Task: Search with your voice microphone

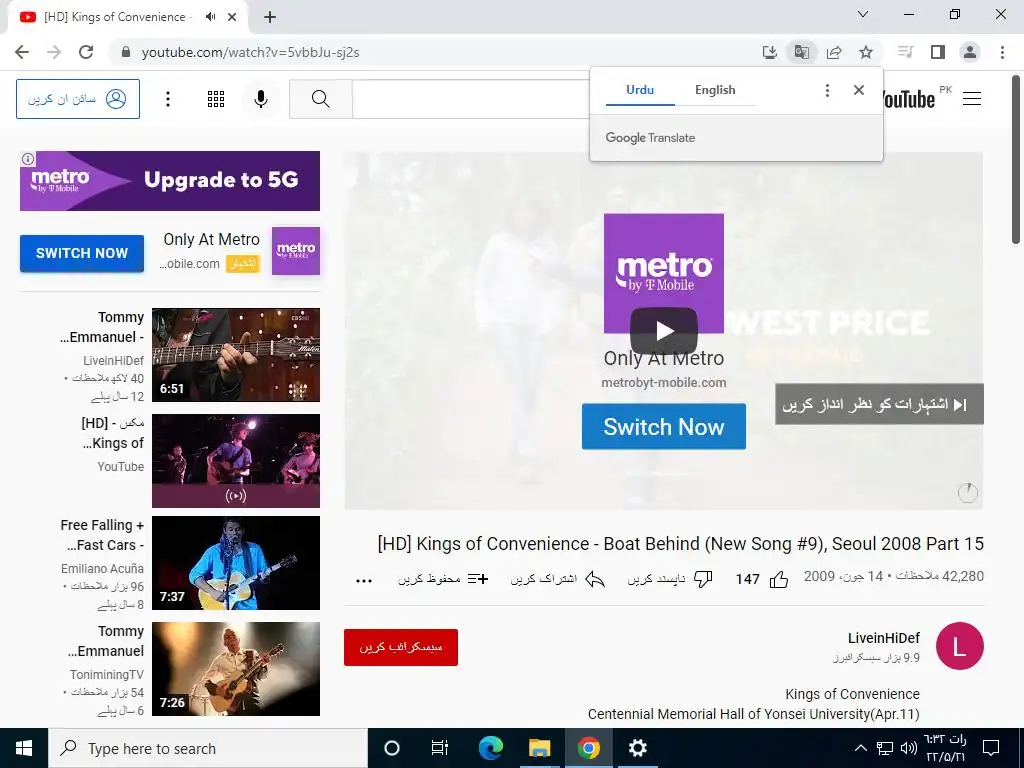Action: [x=261, y=99]
